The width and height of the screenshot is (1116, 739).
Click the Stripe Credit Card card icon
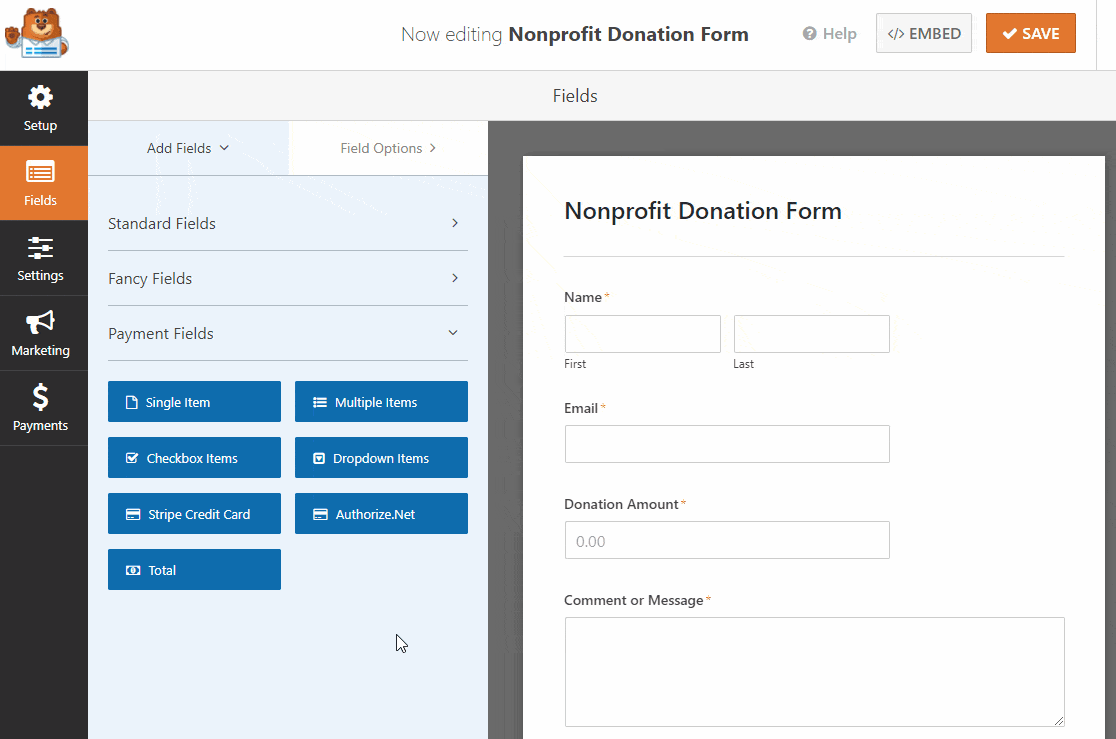(x=133, y=514)
